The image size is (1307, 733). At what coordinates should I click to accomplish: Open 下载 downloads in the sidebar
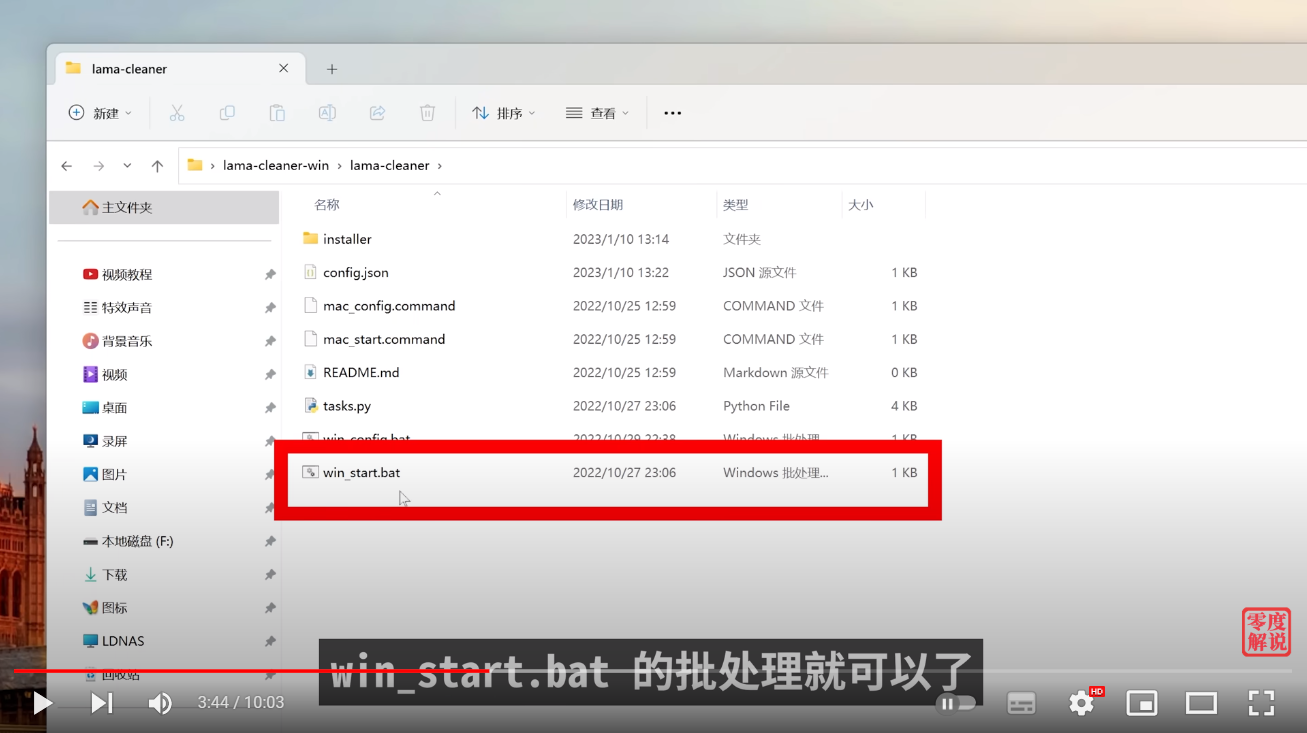click(105, 575)
